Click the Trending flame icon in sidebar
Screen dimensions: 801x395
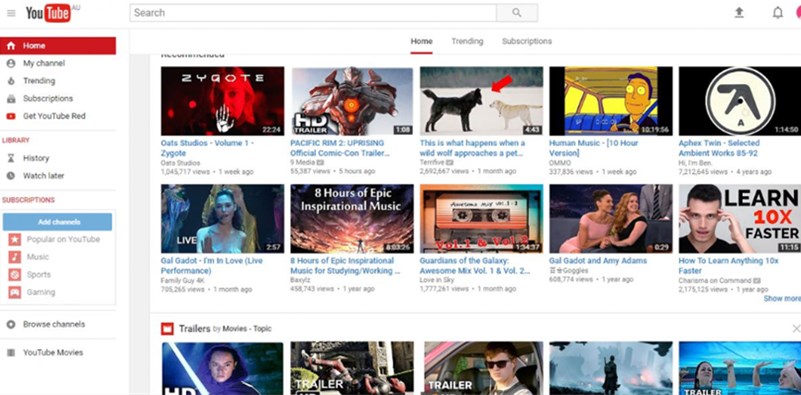point(11,81)
